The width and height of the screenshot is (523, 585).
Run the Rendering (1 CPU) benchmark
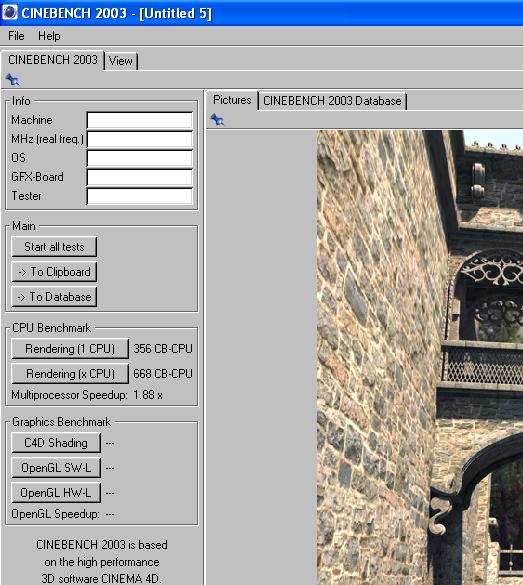[70, 349]
